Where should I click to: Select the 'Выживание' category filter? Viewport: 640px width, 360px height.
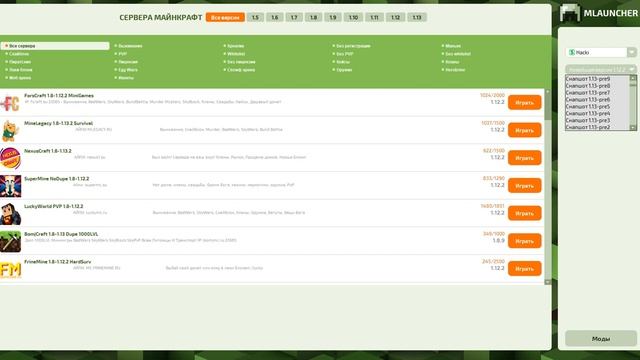pyautogui.click(x=130, y=46)
